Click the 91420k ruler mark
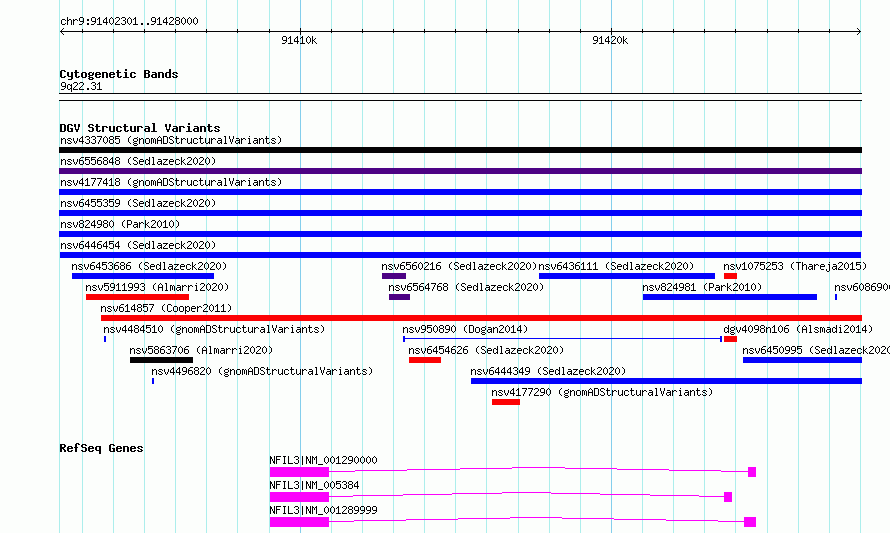890x533 pixels. click(x=610, y=40)
